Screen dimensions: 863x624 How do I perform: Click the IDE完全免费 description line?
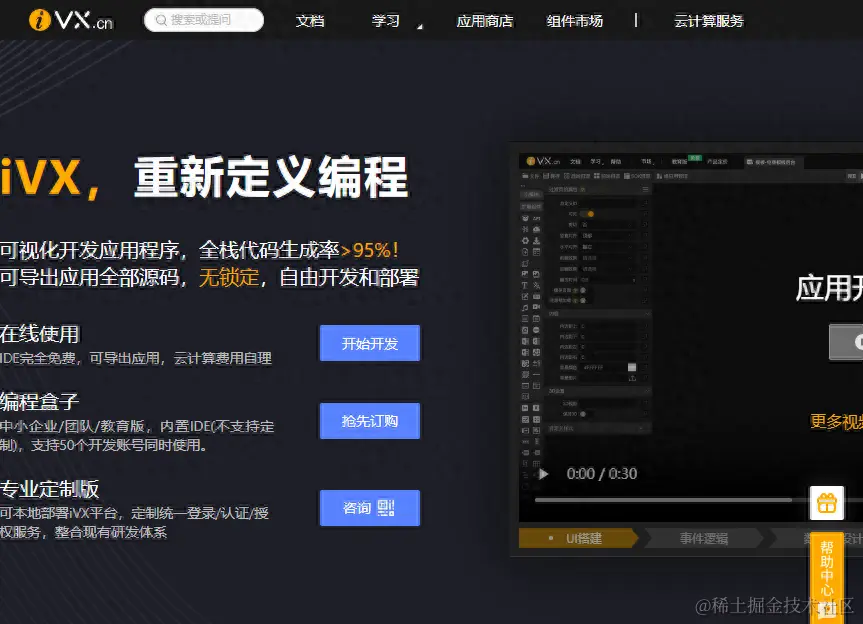click(136, 358)
